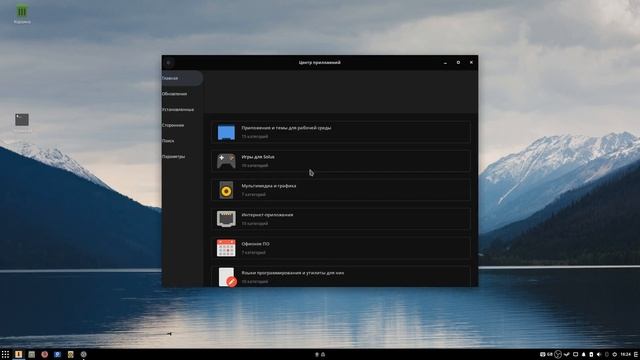This screenshot has height=360, width=640.
Task: Click the circular OBS-style icon in the tray
Action: coord(558,354)
